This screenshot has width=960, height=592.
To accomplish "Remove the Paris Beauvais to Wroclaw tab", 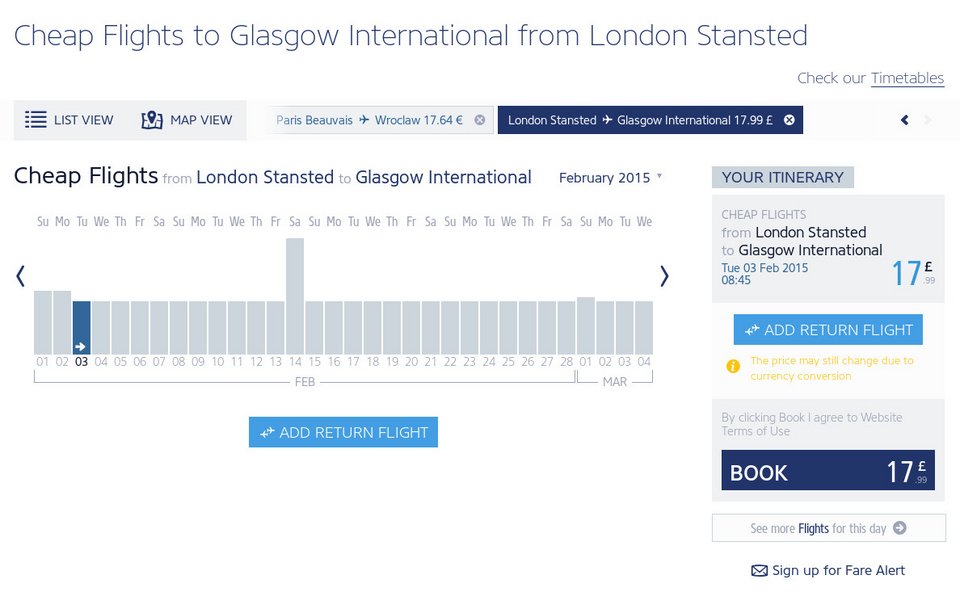I will (479, 120).
